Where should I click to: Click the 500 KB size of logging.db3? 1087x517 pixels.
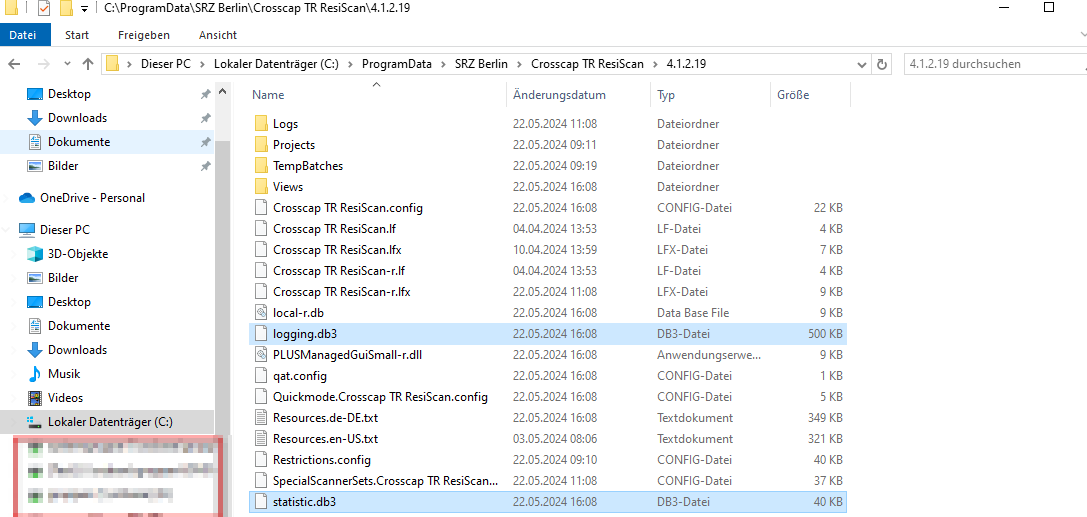coord(825,333)
